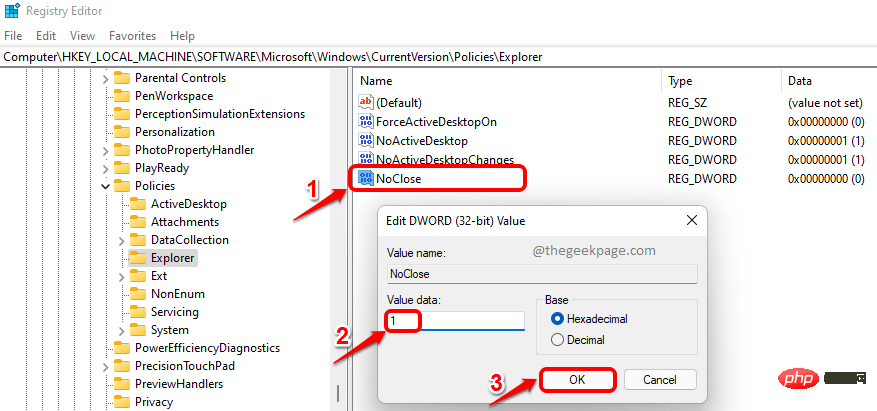
Task: Open the View menu
Action: click(82, 36)
